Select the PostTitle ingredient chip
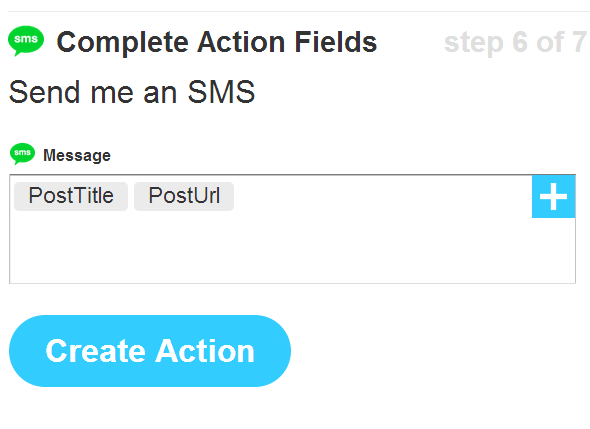 (x=71, y=196)
